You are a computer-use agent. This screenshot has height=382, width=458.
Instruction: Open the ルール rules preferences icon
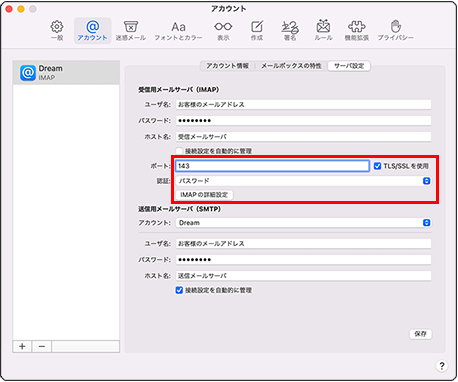[x=323, y=30]
